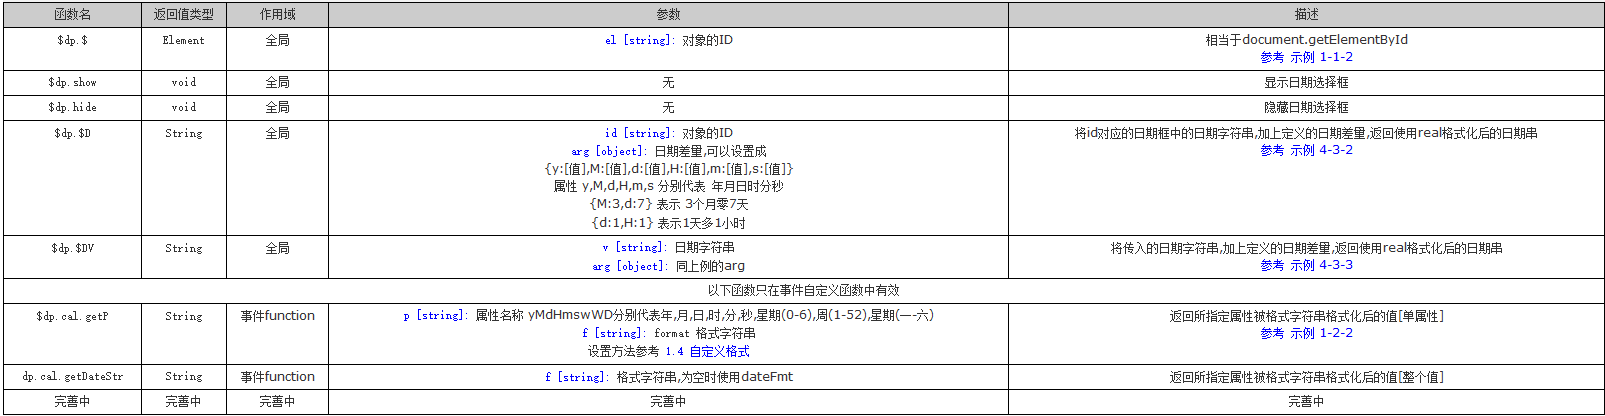
Task: Select the function name '$dp.$DV'
Action: pos(72,248)
